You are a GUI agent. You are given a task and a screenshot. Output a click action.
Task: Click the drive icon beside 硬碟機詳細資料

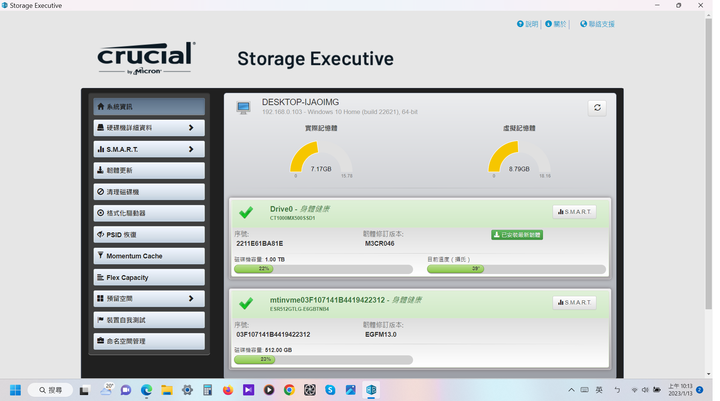coord(101,128)
